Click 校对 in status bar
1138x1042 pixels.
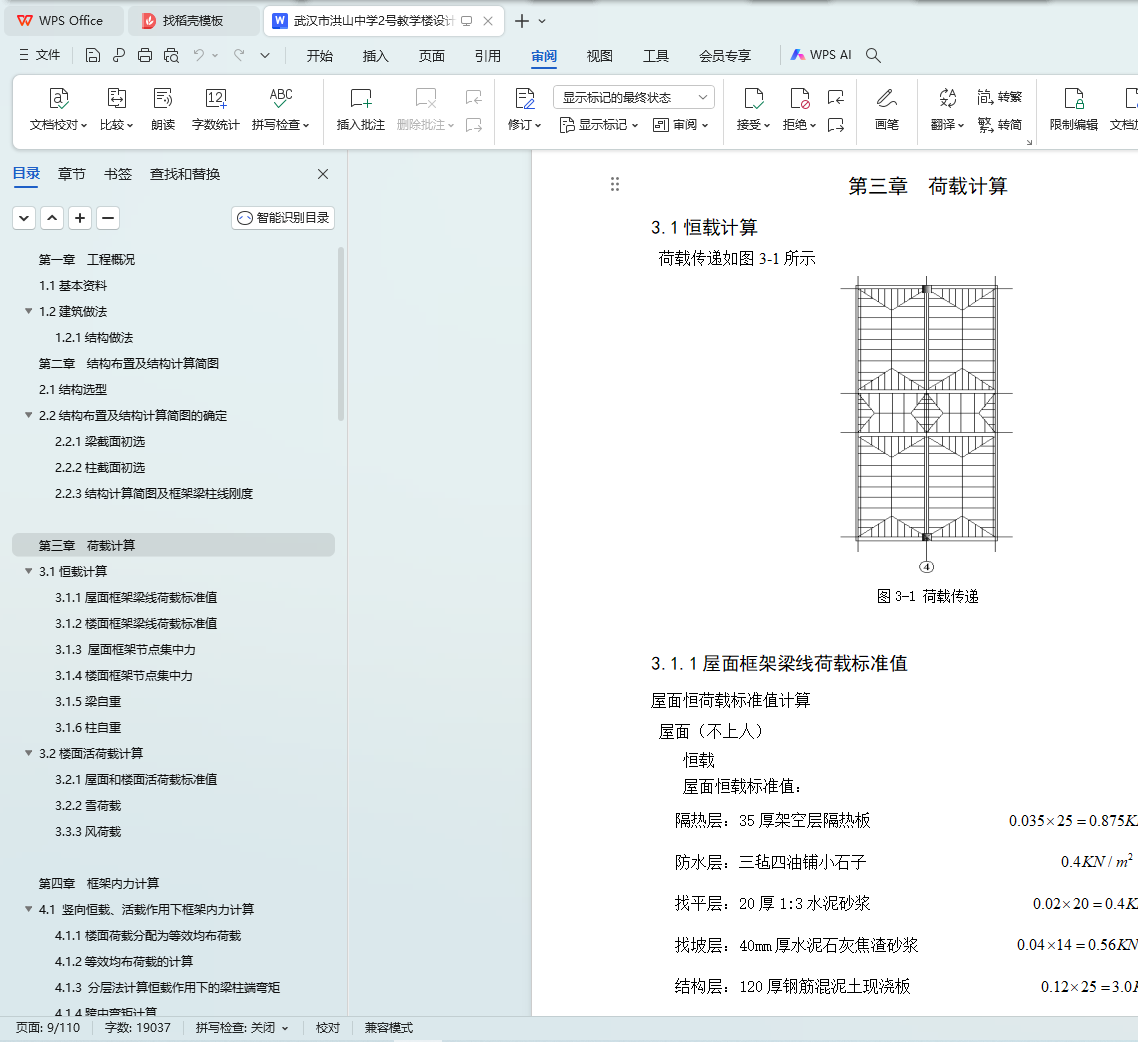(327, 1027)
